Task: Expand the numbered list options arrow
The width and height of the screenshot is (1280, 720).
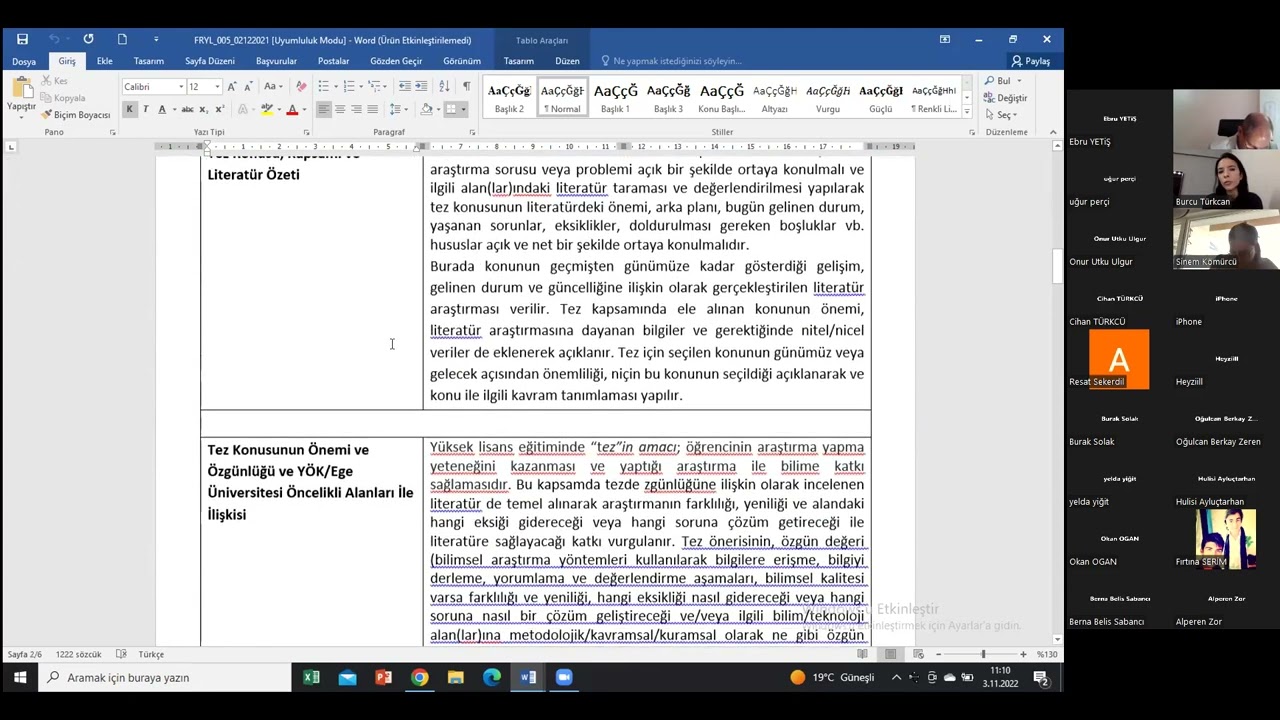Action: click(x=360, y=87)
